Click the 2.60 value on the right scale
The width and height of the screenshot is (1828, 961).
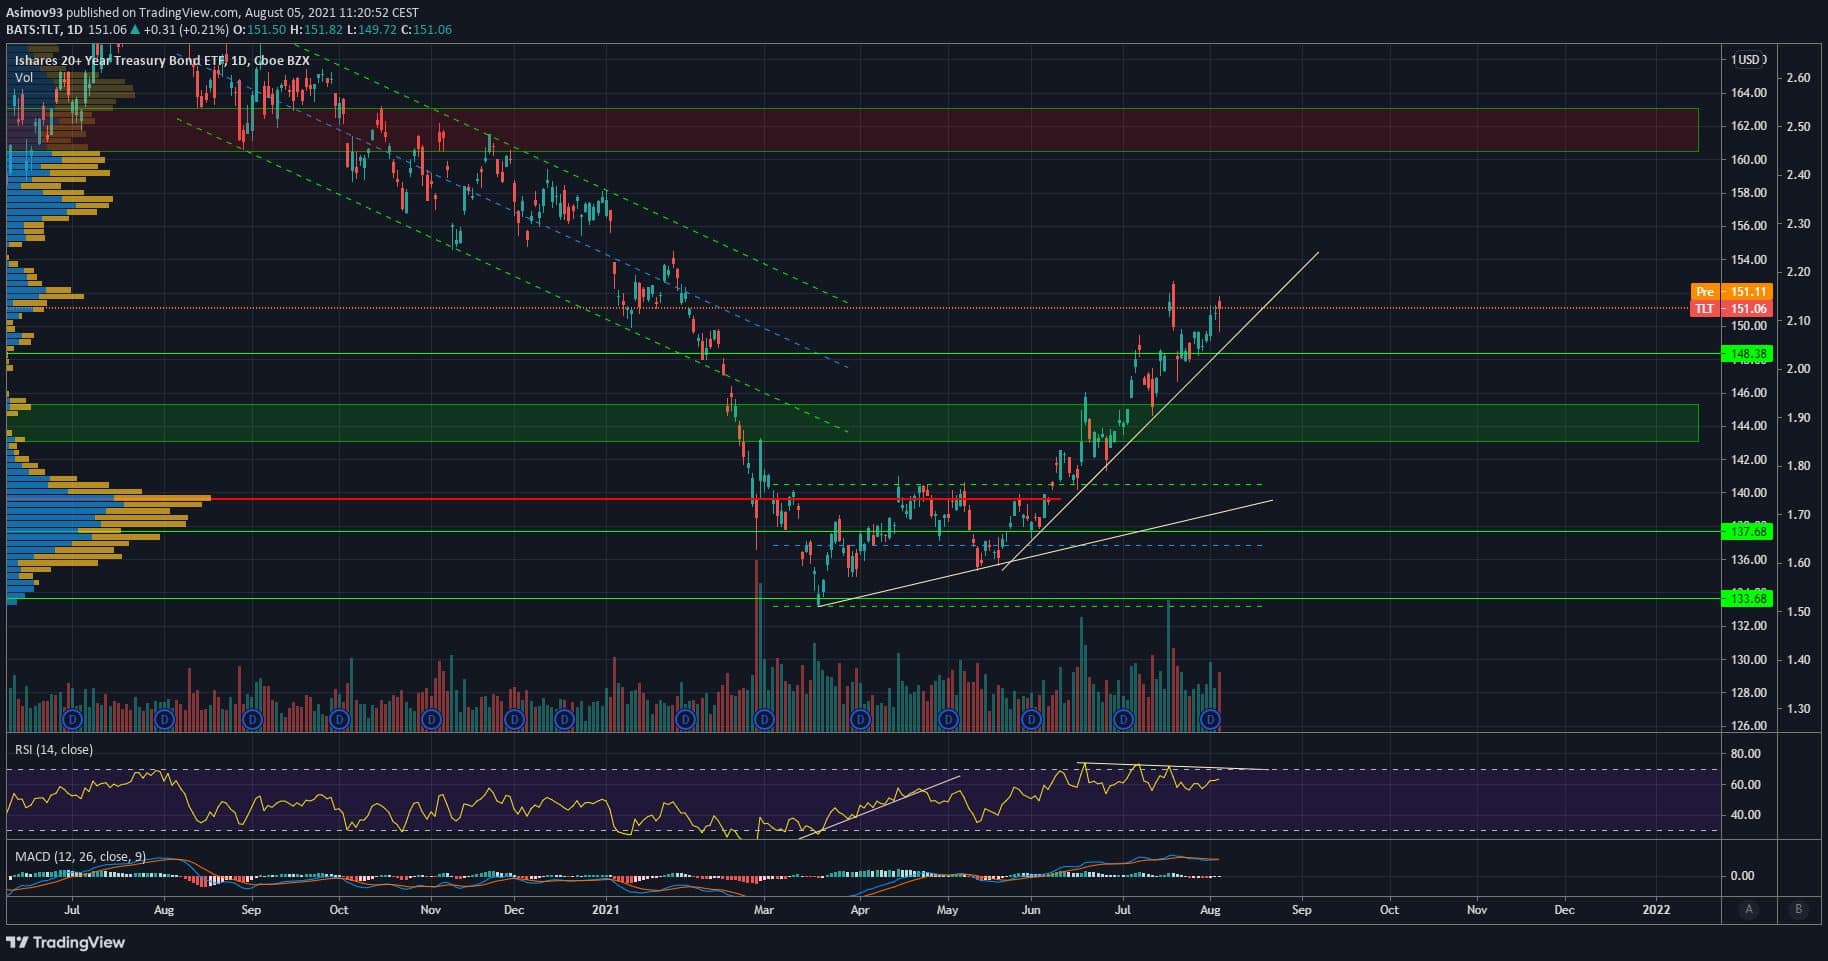1798,78
